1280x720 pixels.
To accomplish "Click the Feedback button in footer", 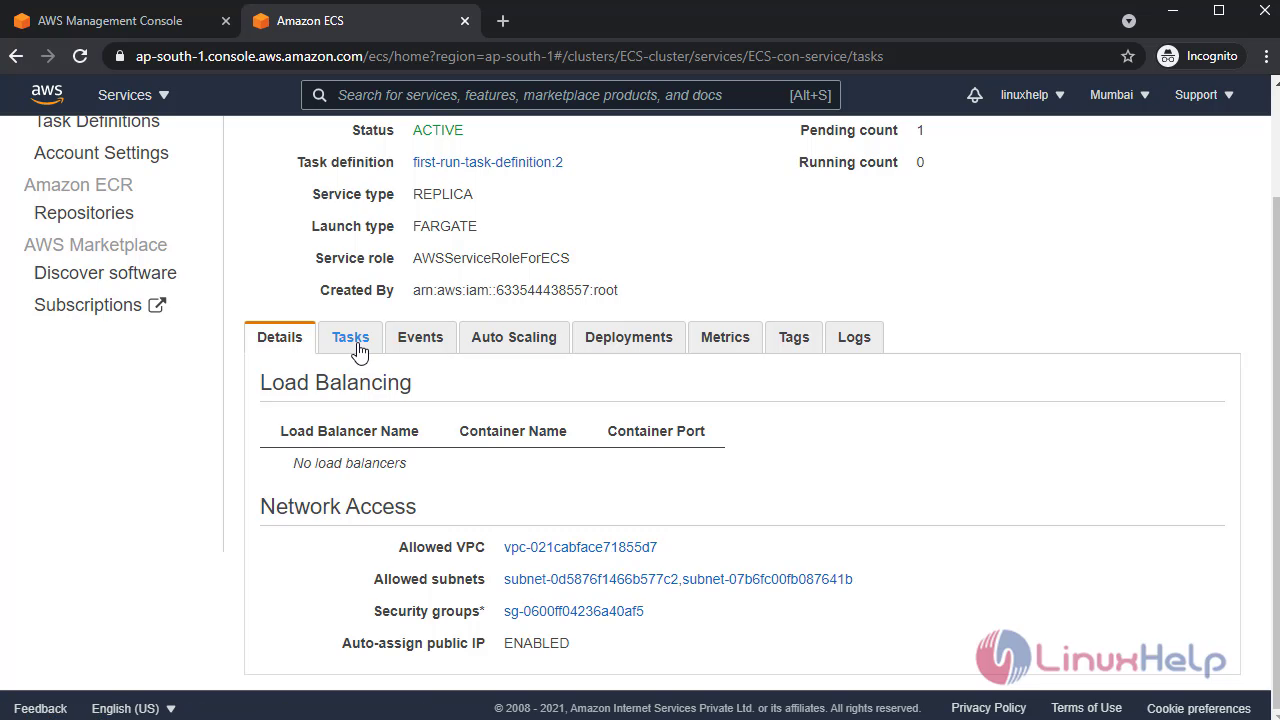I will click(x=41, y=708).
